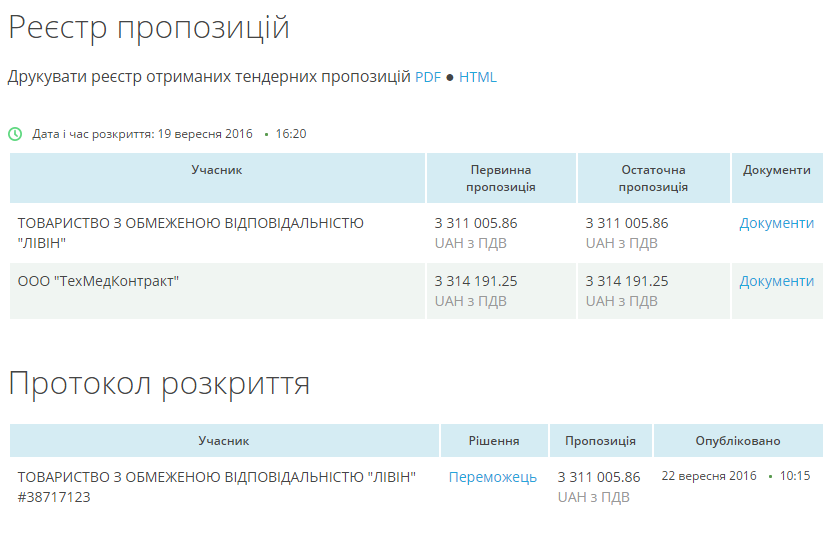
Task: Click ЛІВІН #38717123 entry in protocol table
Action: 216,486
